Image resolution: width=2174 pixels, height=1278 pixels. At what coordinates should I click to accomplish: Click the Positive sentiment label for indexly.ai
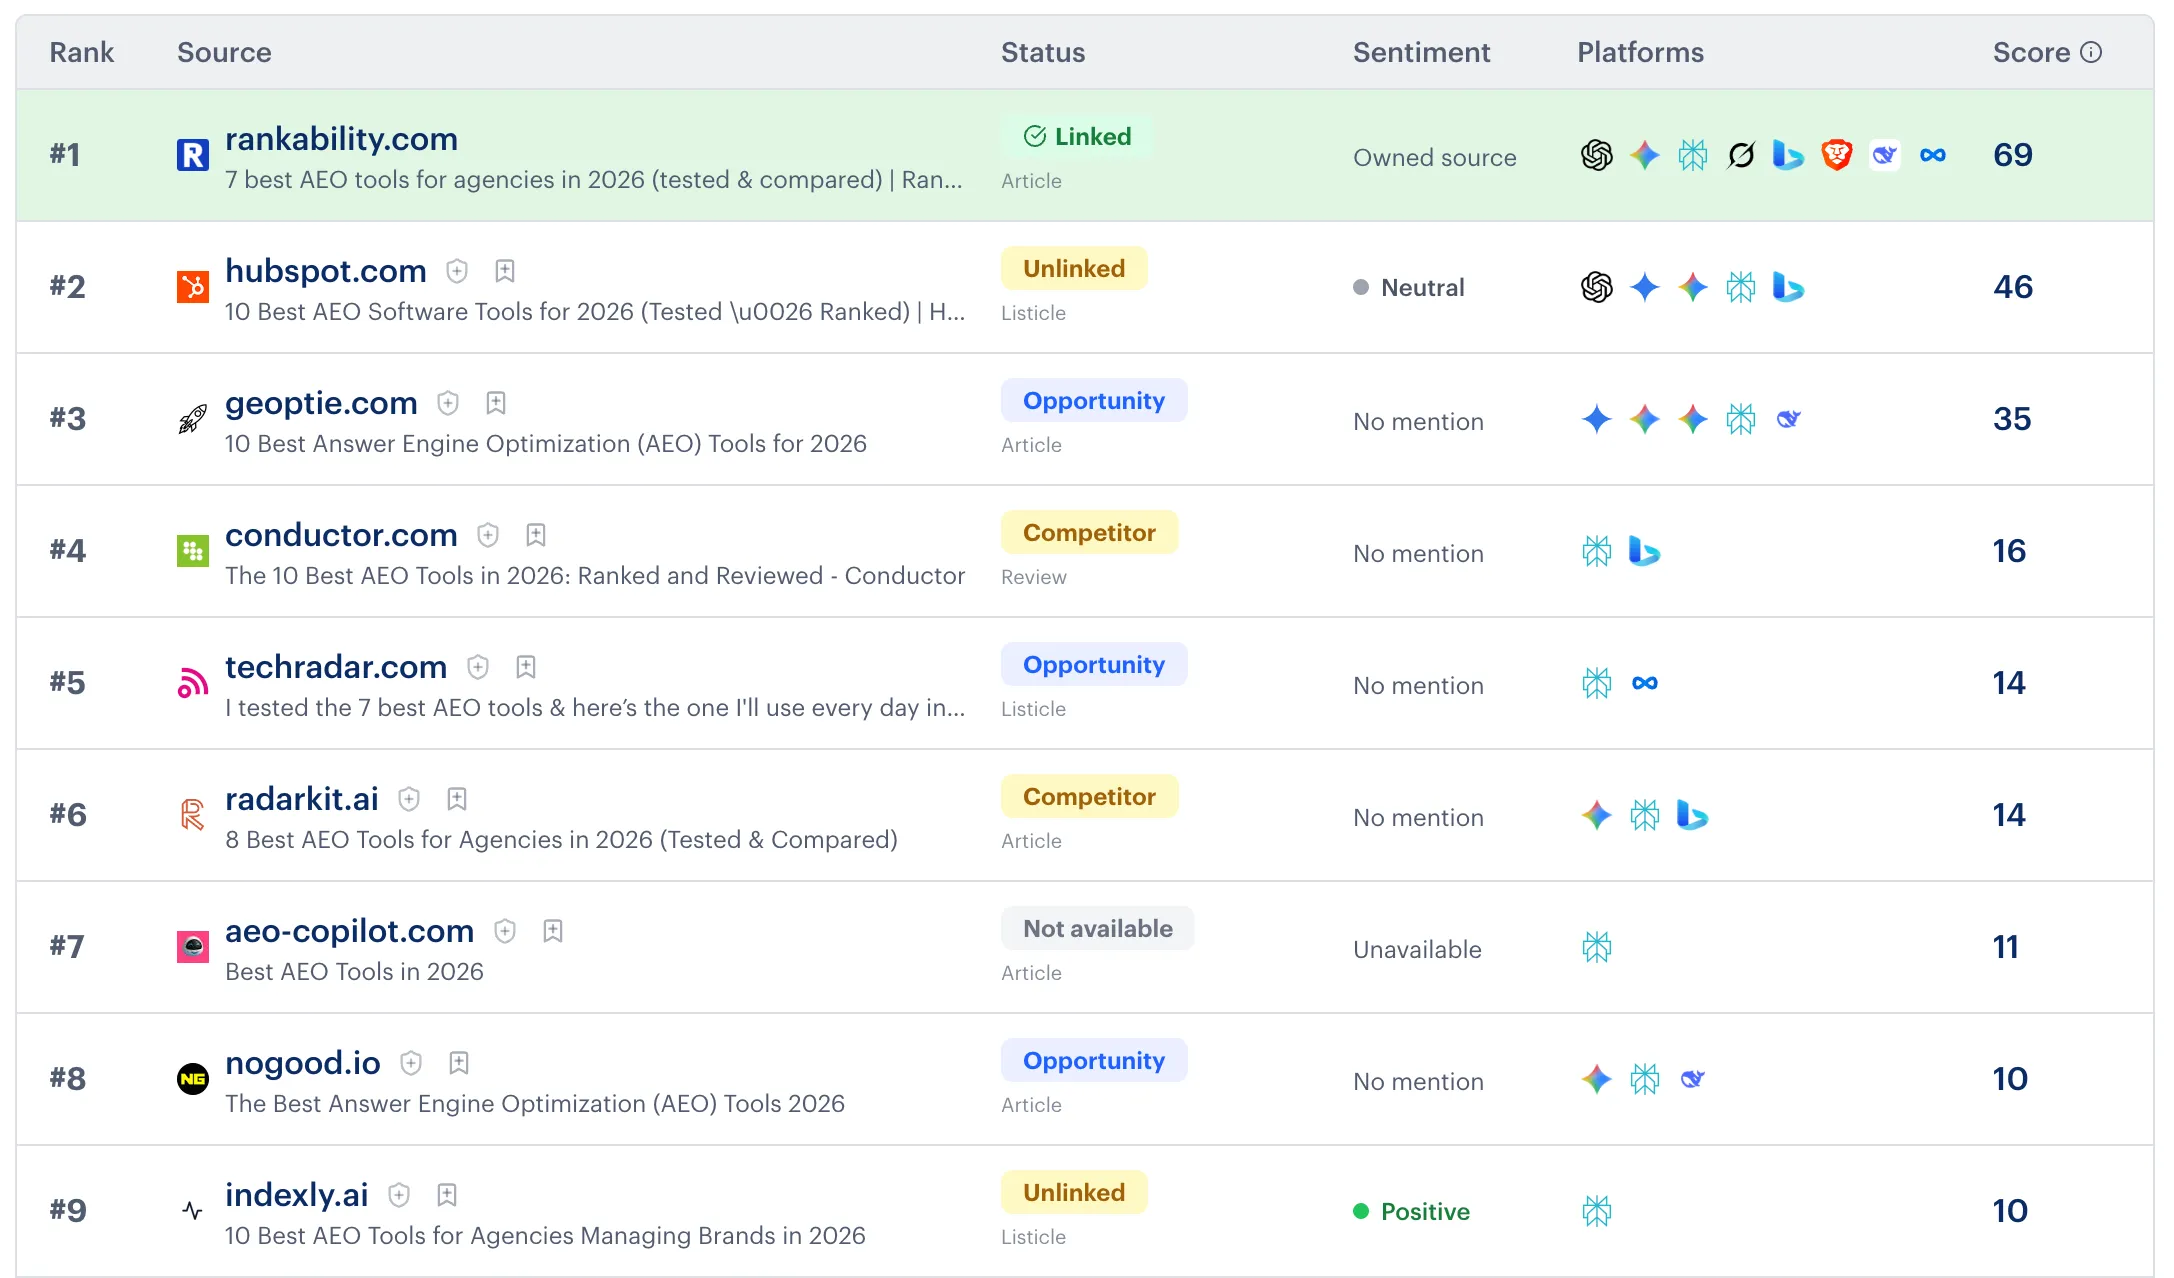coord(1411,1211)
